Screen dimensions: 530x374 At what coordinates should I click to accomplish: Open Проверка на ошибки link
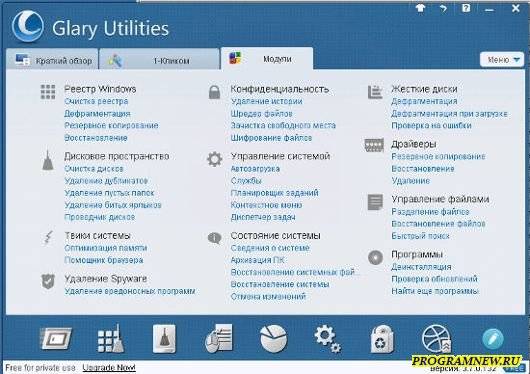pyautogui.click(x=431, y=125)
